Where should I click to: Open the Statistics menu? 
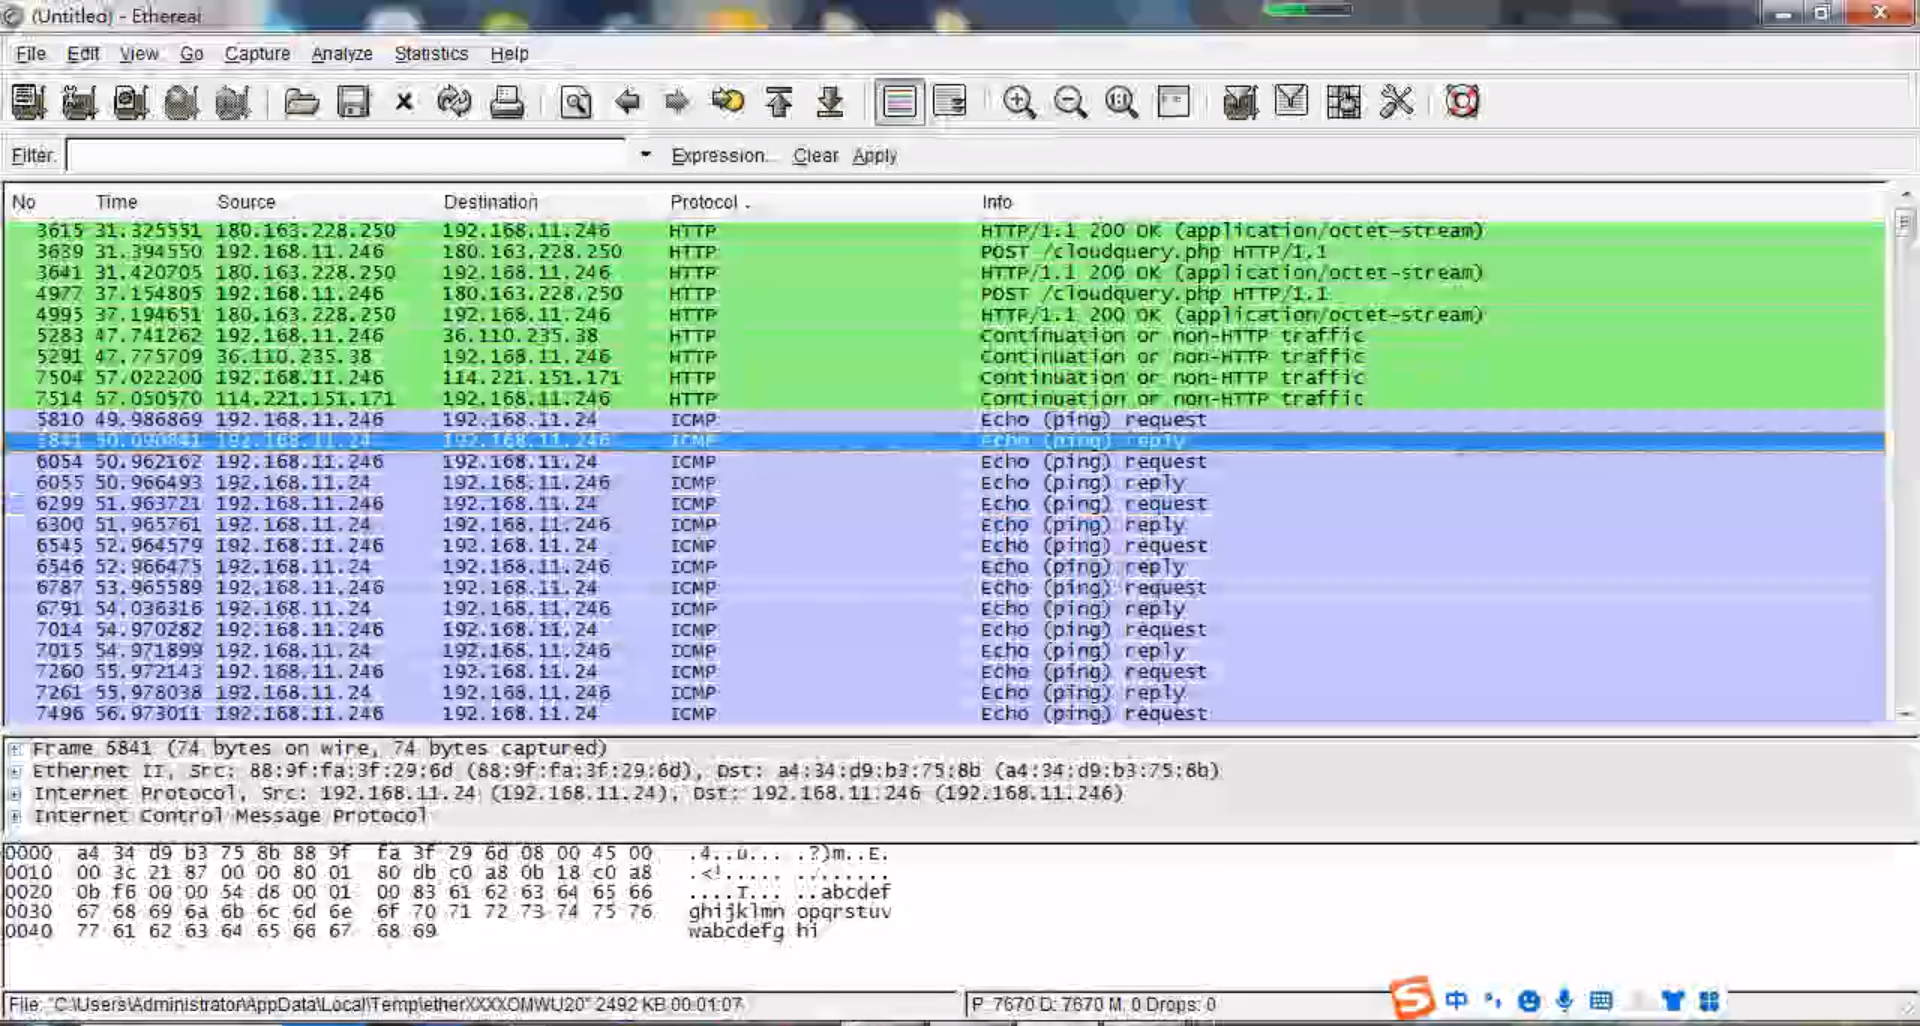[x=431, y=54]
